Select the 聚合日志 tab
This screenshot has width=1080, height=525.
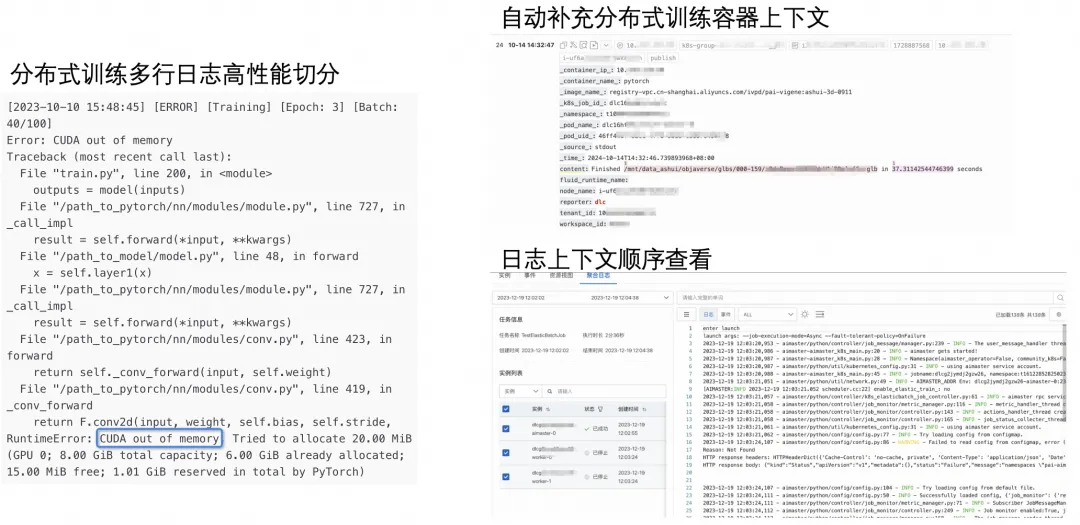599,276
